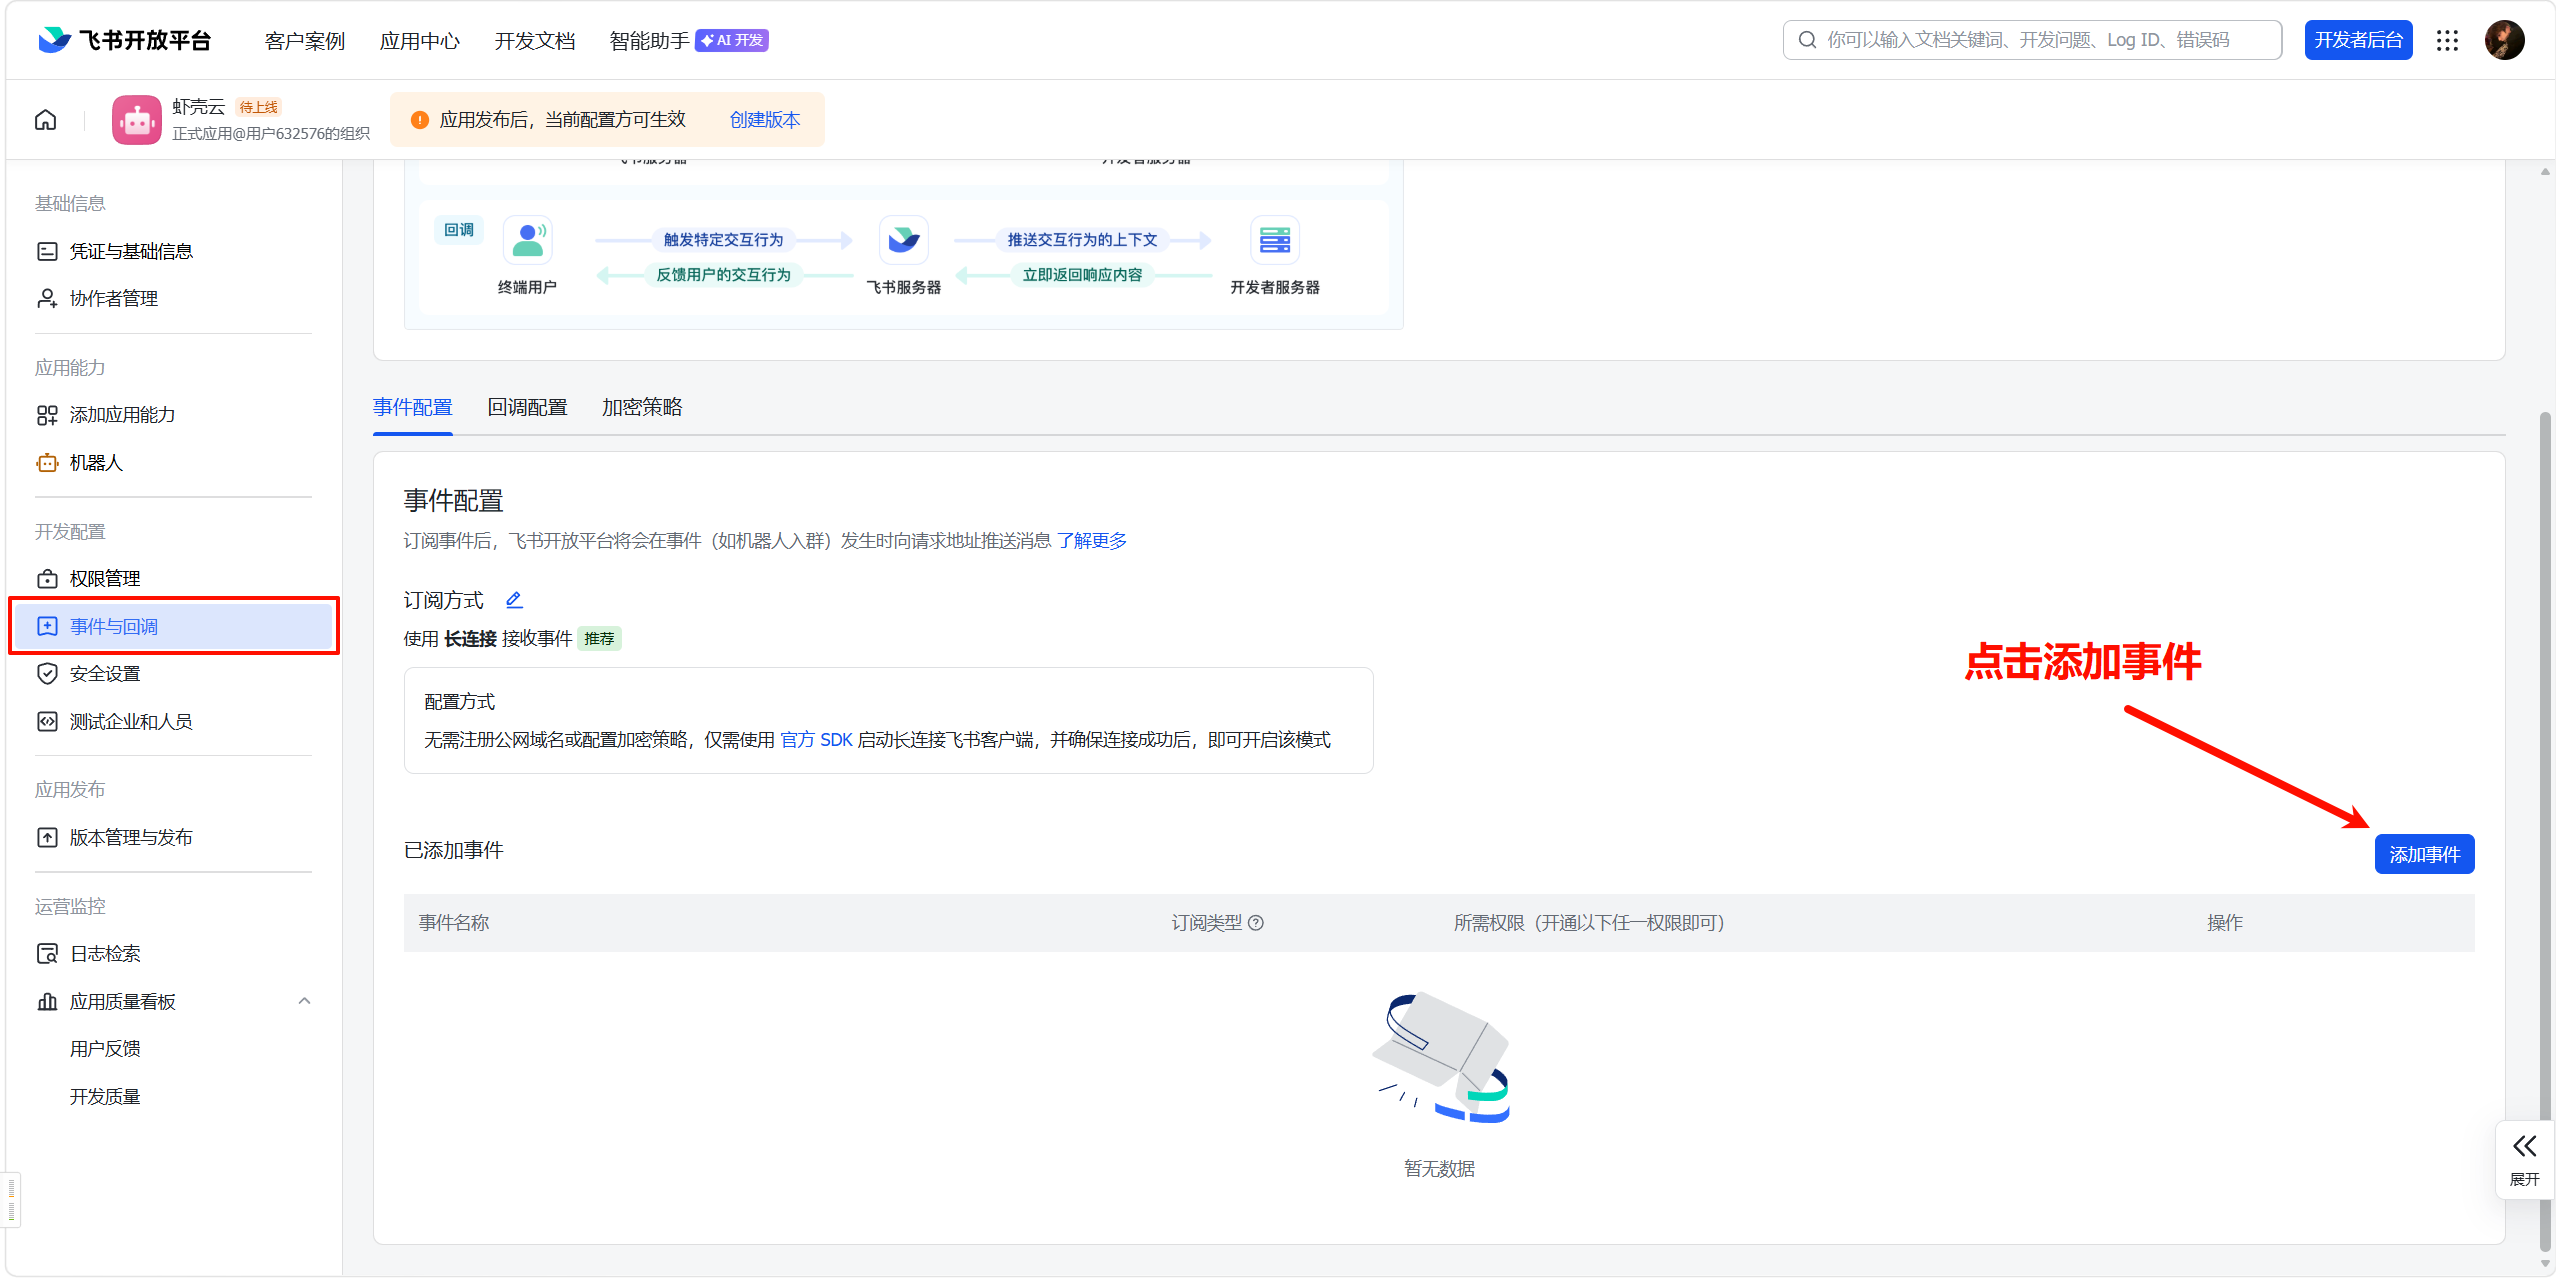Viewport: 2560px width, 1280px height.
Task: Click the user avatar in the top right
Action: pos(2504,40)
